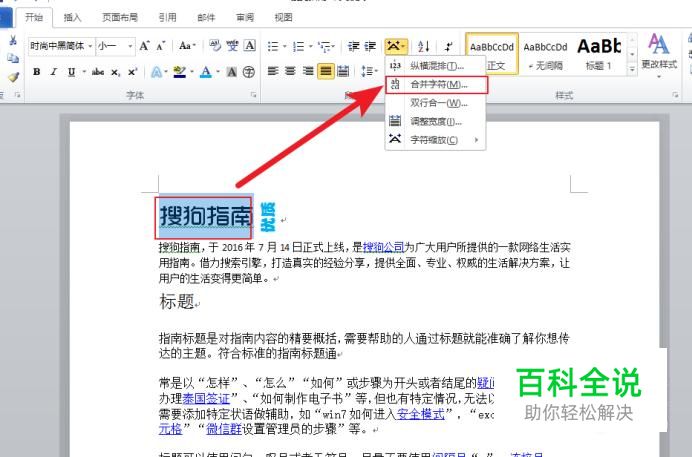Open underline style dropdown arrow
692x457 pixels.
(x=84, y=72)
